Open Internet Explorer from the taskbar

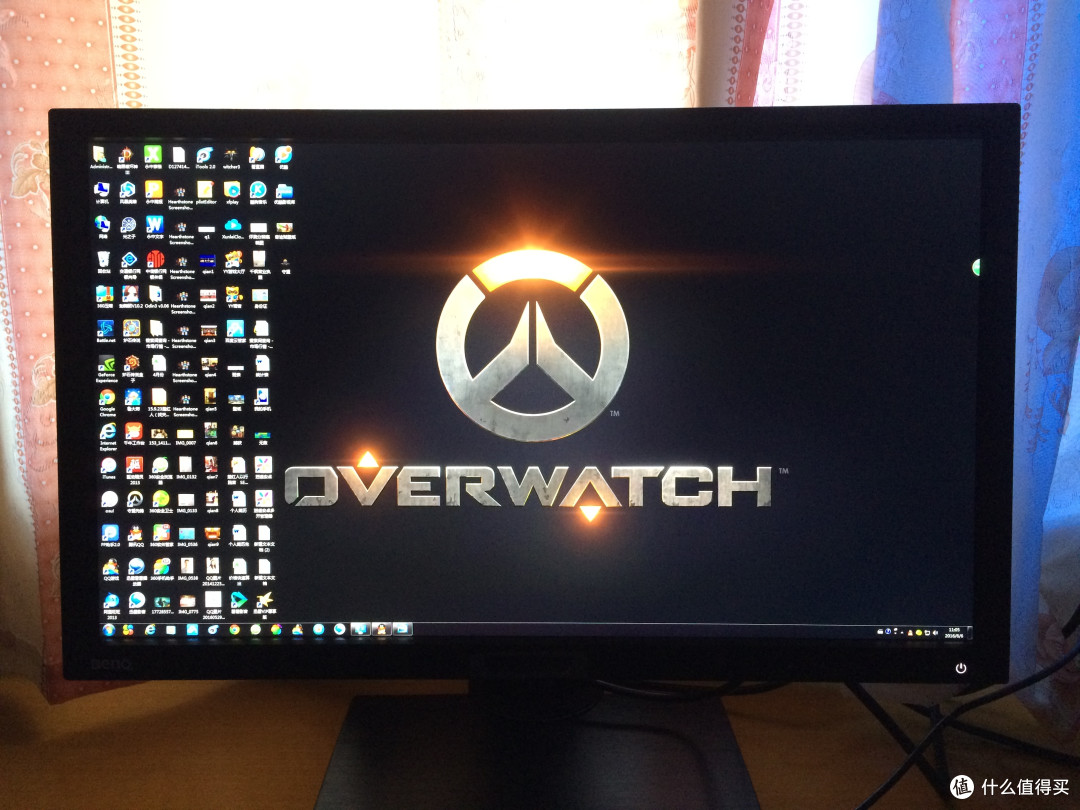tap(149, 630)
